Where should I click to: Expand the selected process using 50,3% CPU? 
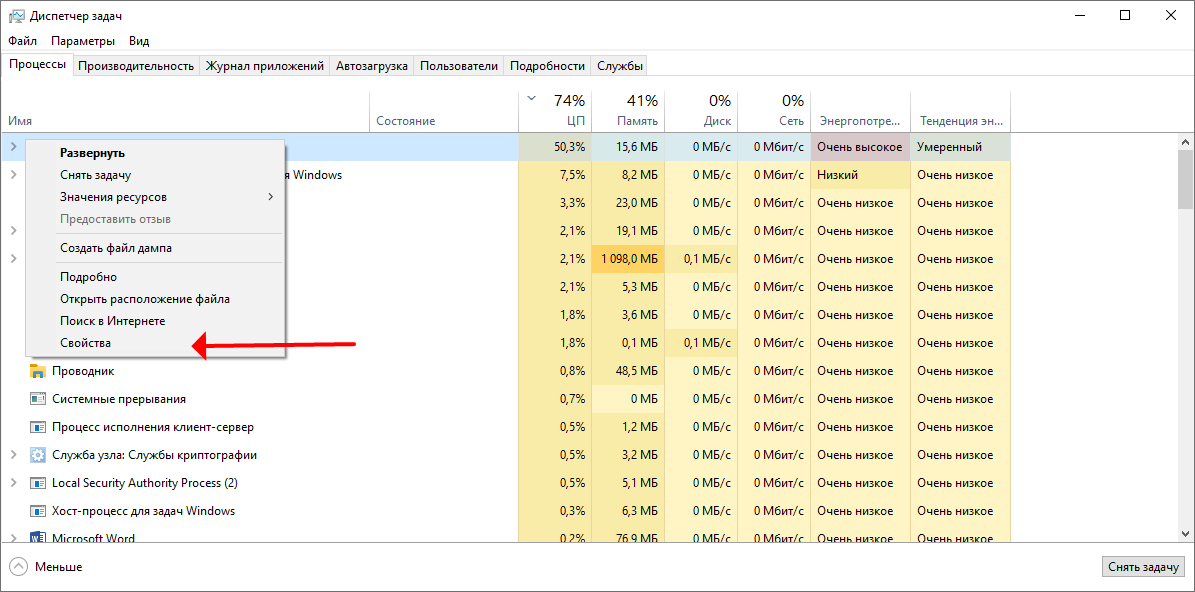13,146
